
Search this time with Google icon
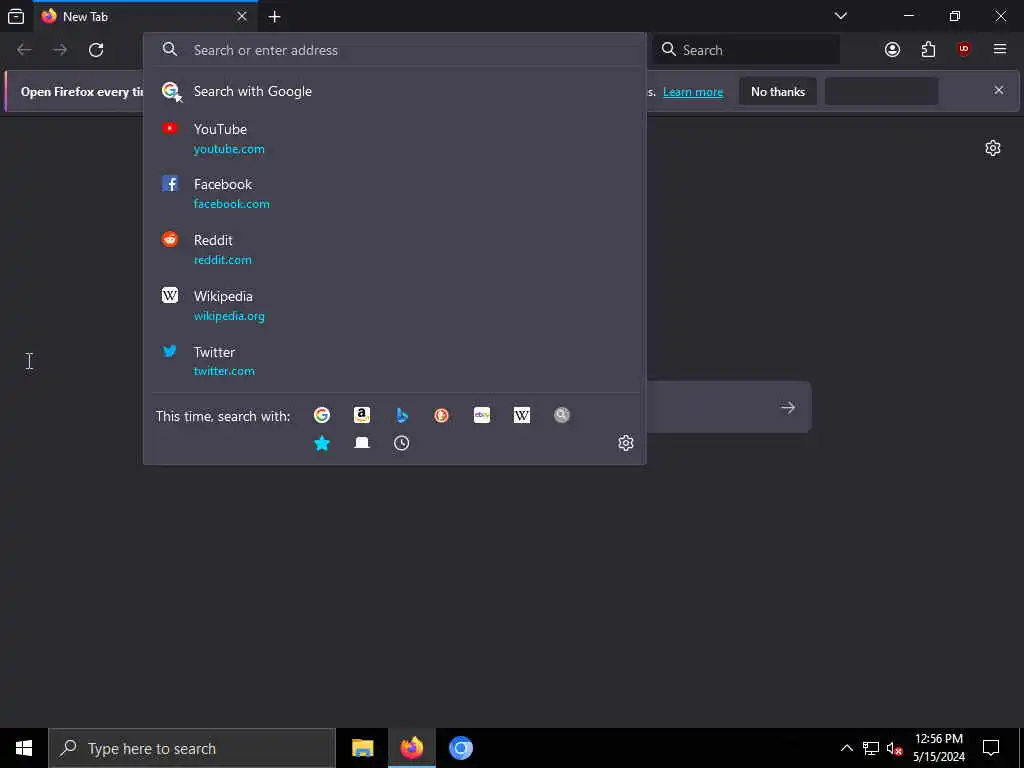[321, 415]
